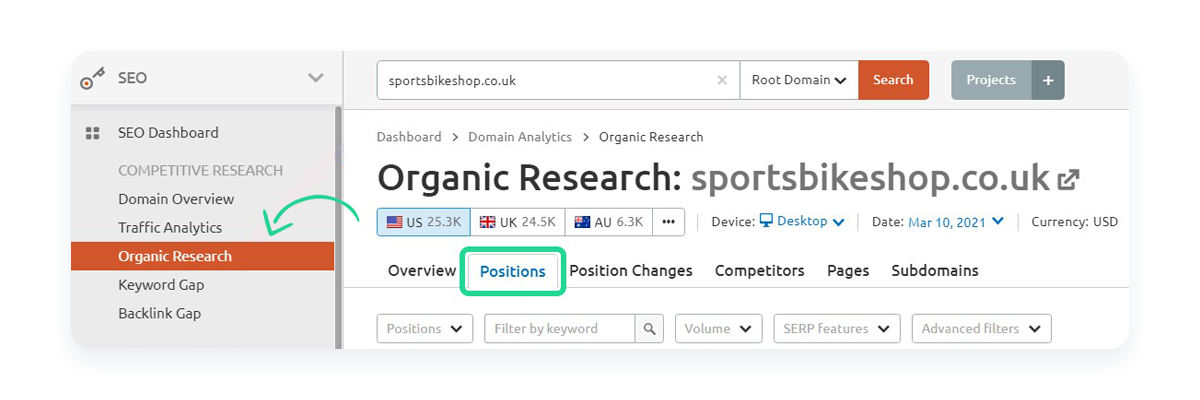This screenshot has height=400, width=1200.
Task: Open the Volume filter dropdown
Action: [719, 328]
